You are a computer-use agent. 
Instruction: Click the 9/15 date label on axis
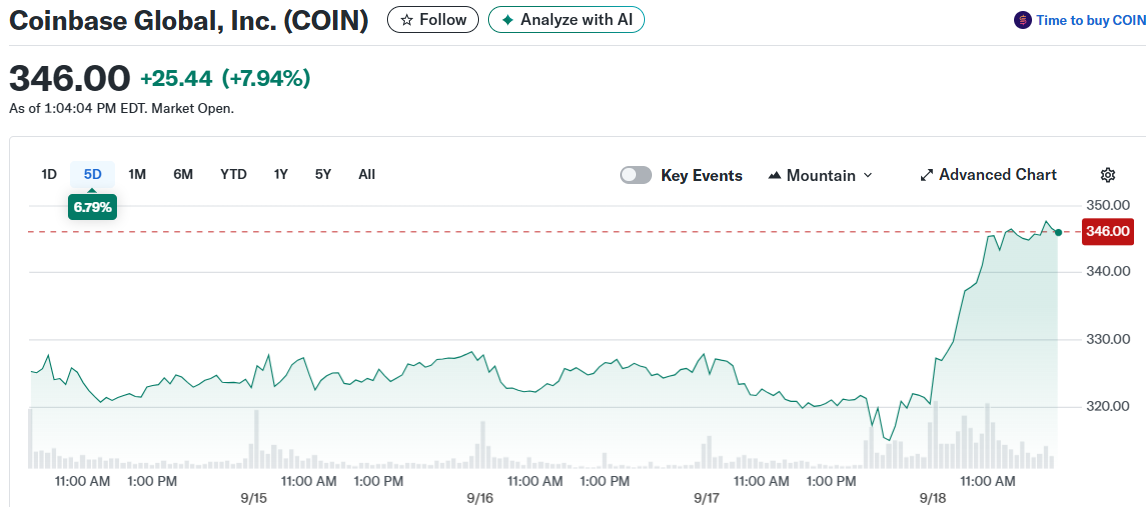[254, 498]
